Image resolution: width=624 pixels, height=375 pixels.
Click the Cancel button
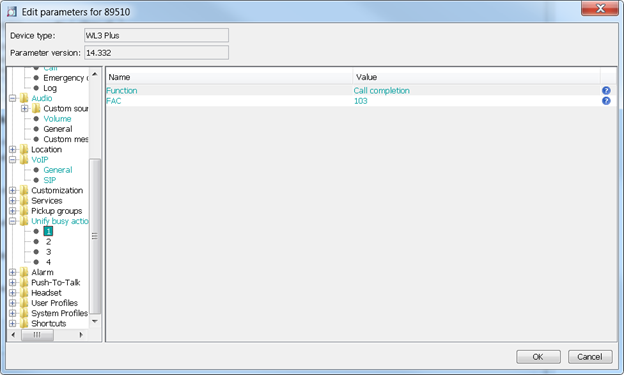590,357
